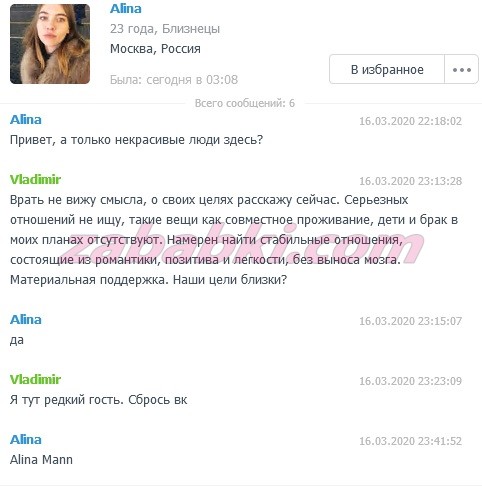Viewport: 482px width, 494px height.
Task: Click the 'Alina Mann' message text
Action: pos(41,460)
